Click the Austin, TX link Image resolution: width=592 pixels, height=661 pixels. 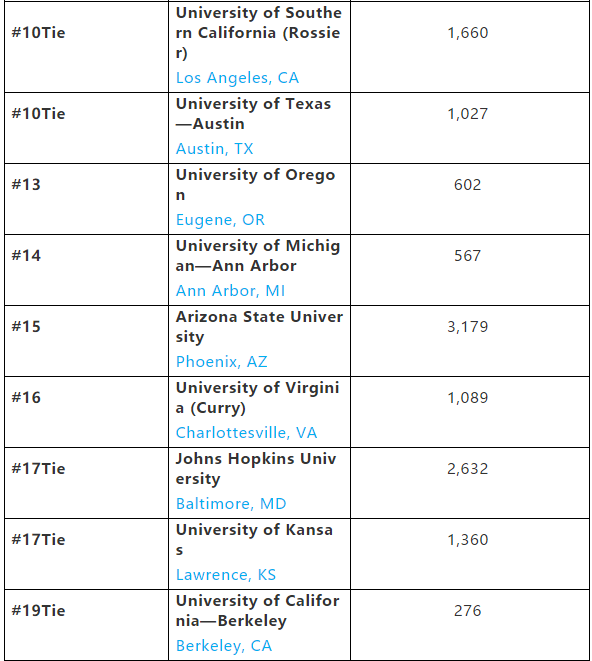coord(214,149)
